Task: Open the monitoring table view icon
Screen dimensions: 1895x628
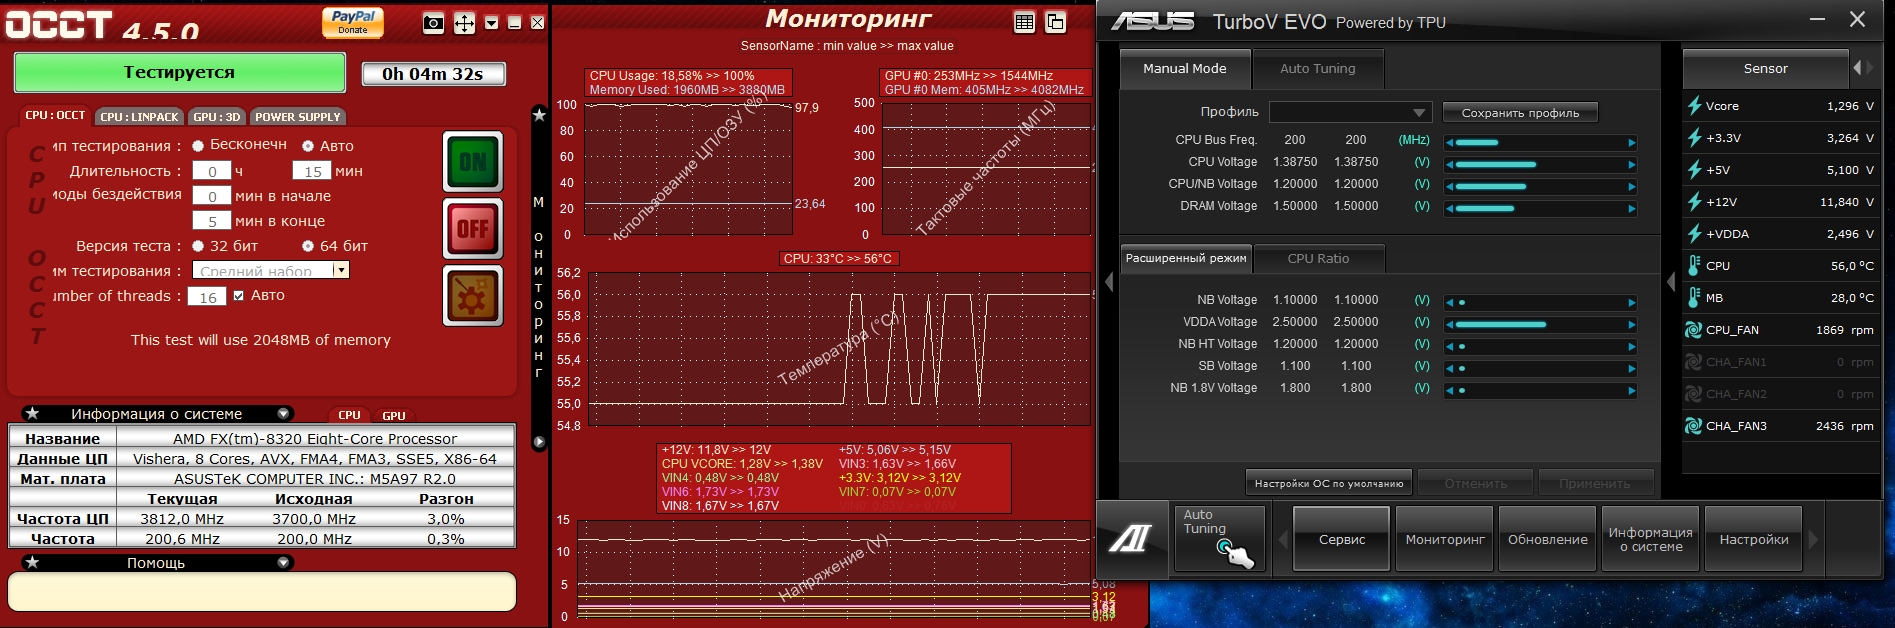Action: point(1024,22)
